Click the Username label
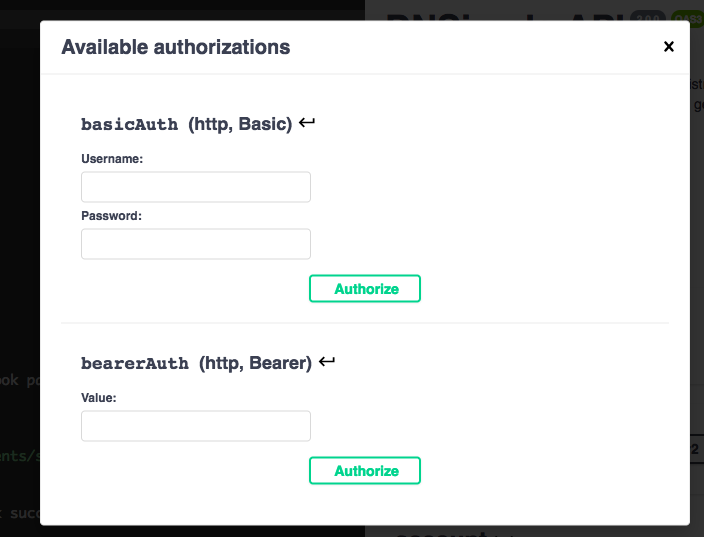The width and height of the screenshot is (704, 537). click(112, 158)
